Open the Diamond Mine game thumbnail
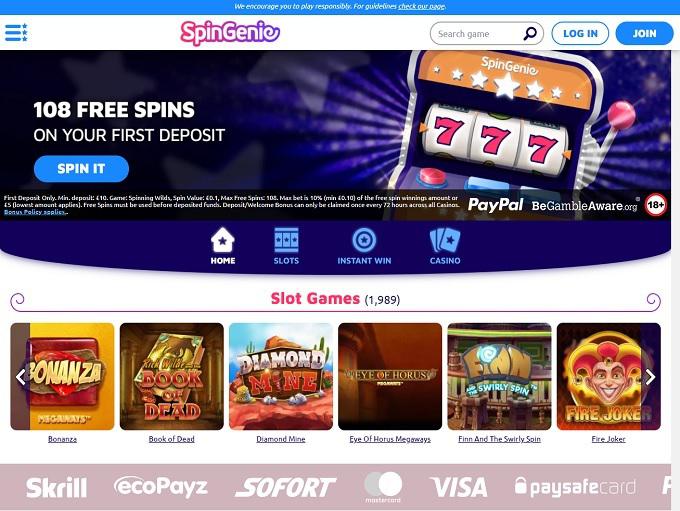 click(281, 377)
